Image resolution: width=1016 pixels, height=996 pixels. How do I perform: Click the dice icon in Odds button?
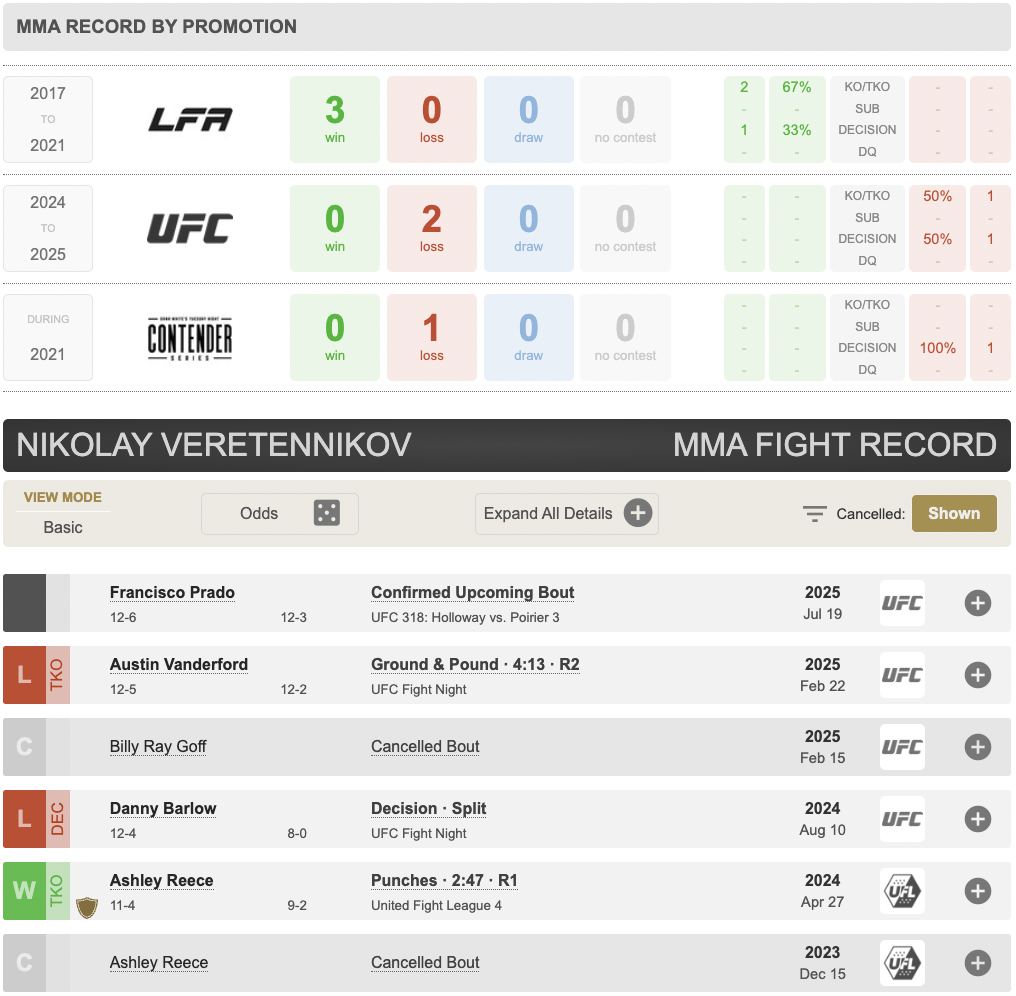326,514
